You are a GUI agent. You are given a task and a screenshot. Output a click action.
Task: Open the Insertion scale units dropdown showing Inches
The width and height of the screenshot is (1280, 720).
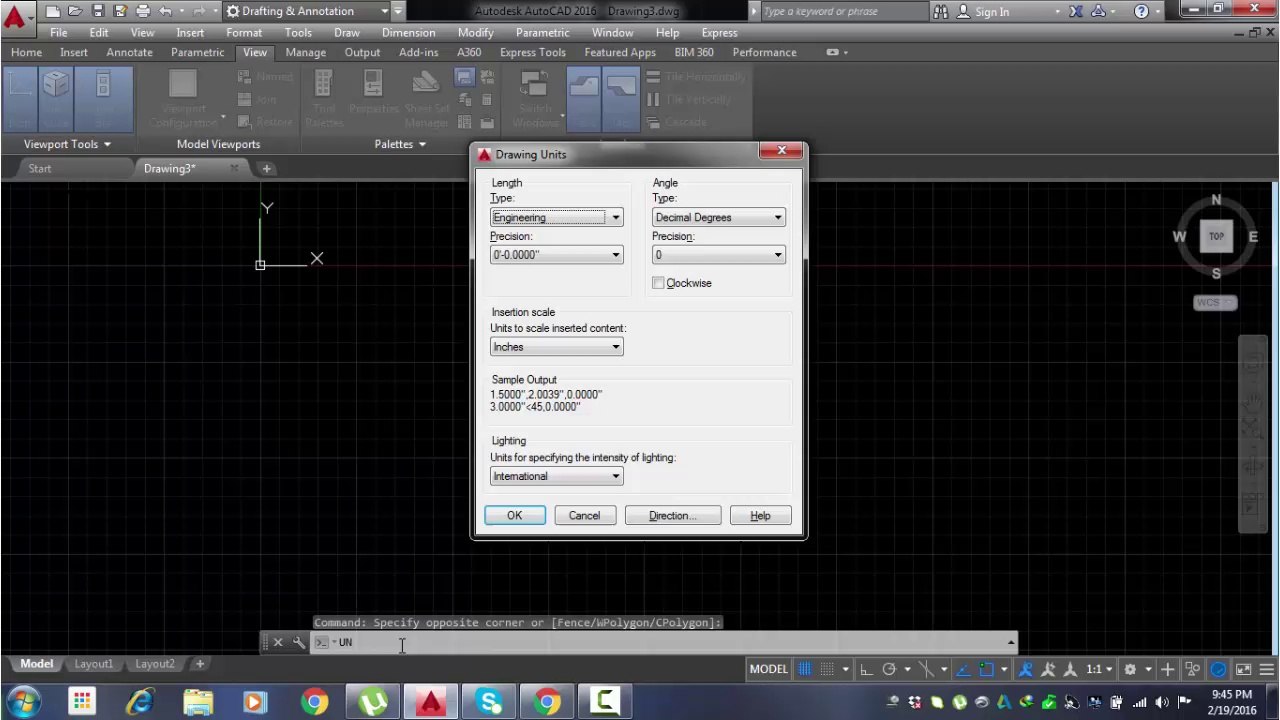pos(557,347)
